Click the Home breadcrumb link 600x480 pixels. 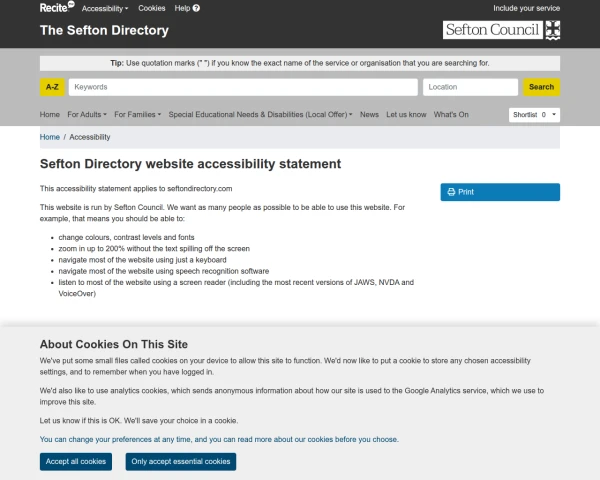point(49,137)
